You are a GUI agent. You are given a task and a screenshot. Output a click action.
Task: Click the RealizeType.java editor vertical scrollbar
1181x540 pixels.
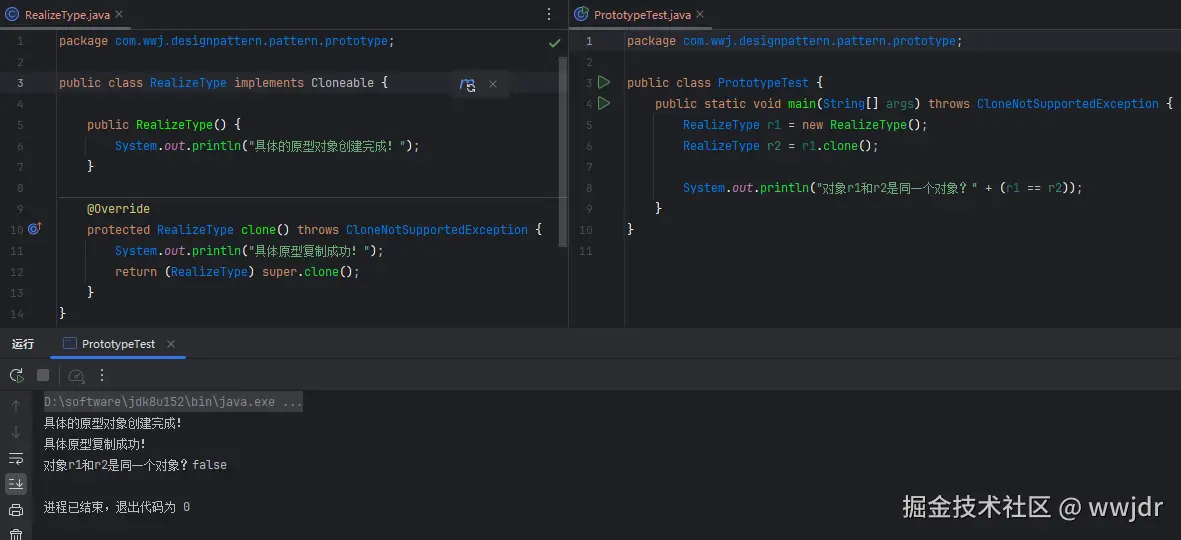[563, 151]
